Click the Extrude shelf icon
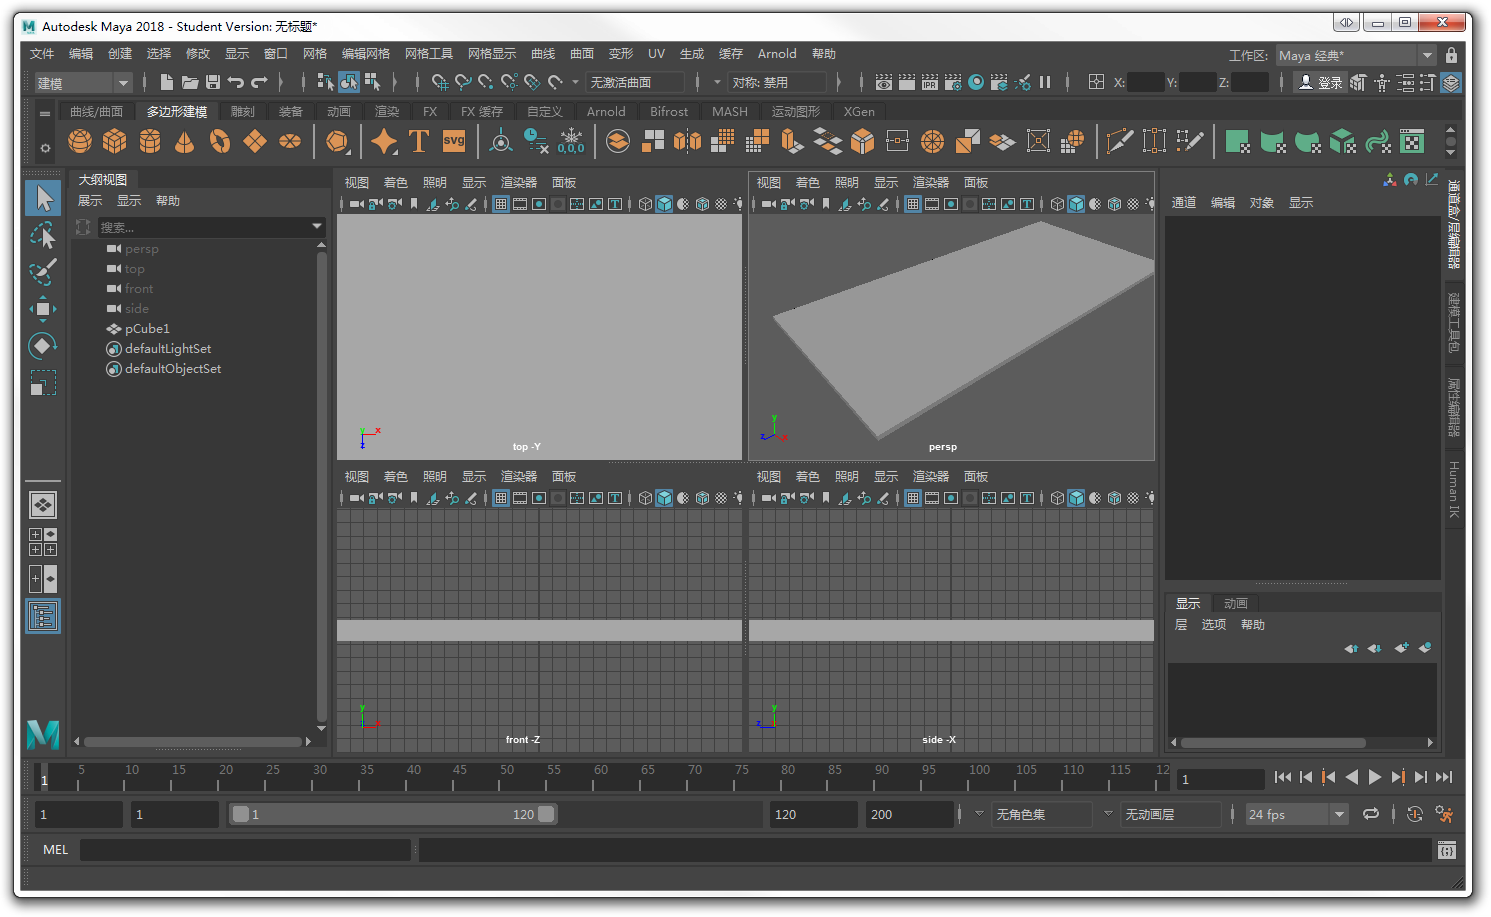Viewport: 1491px width, 917px height. point(792,142)
